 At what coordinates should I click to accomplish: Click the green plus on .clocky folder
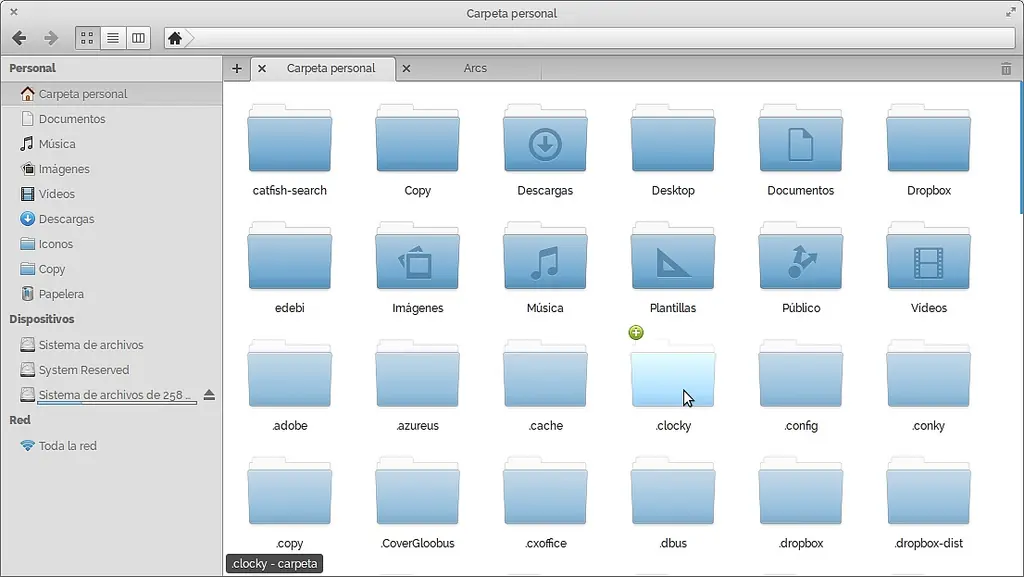[x=636, y=332]
